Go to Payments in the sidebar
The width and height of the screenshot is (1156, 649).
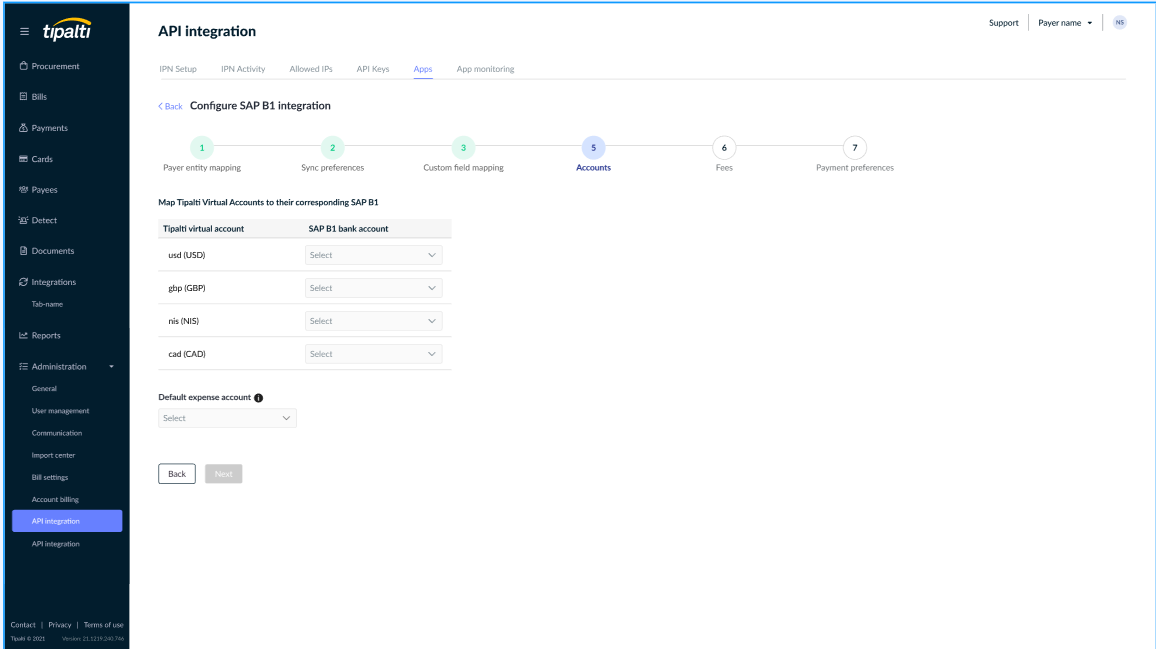[x=49, y=128]
